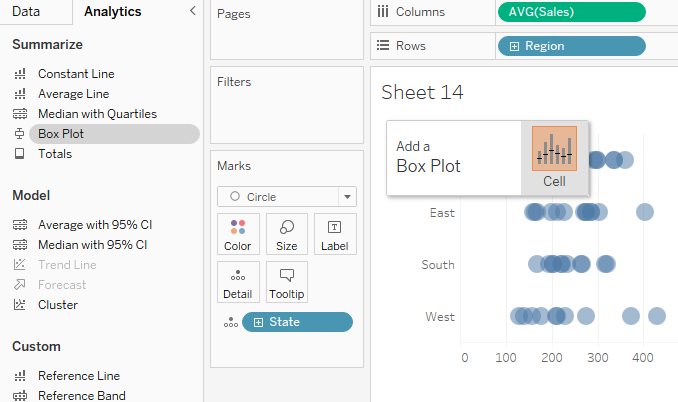Click the Median with Quartiles icon
This screenshot has width=678, height=402.
(19, 114)
